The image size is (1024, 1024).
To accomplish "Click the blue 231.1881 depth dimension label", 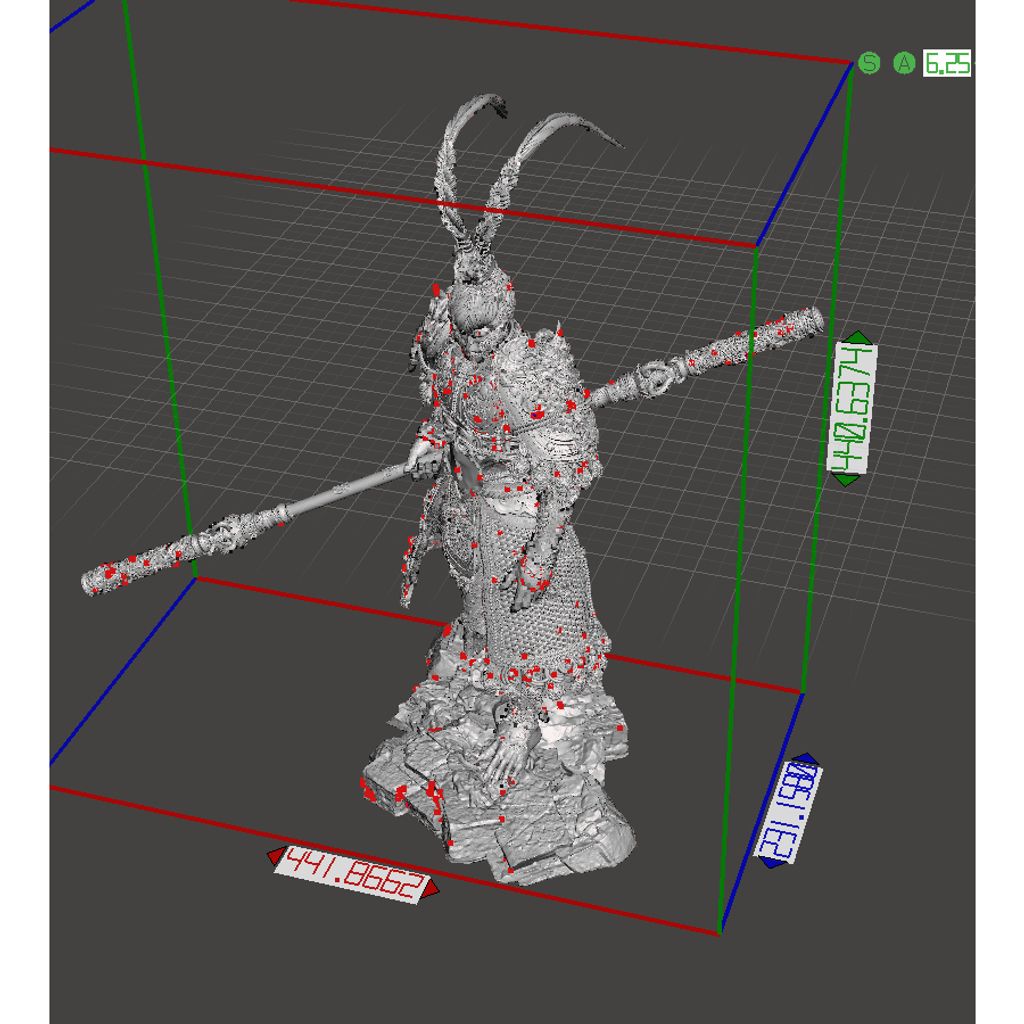I will [x=789, y=812].
